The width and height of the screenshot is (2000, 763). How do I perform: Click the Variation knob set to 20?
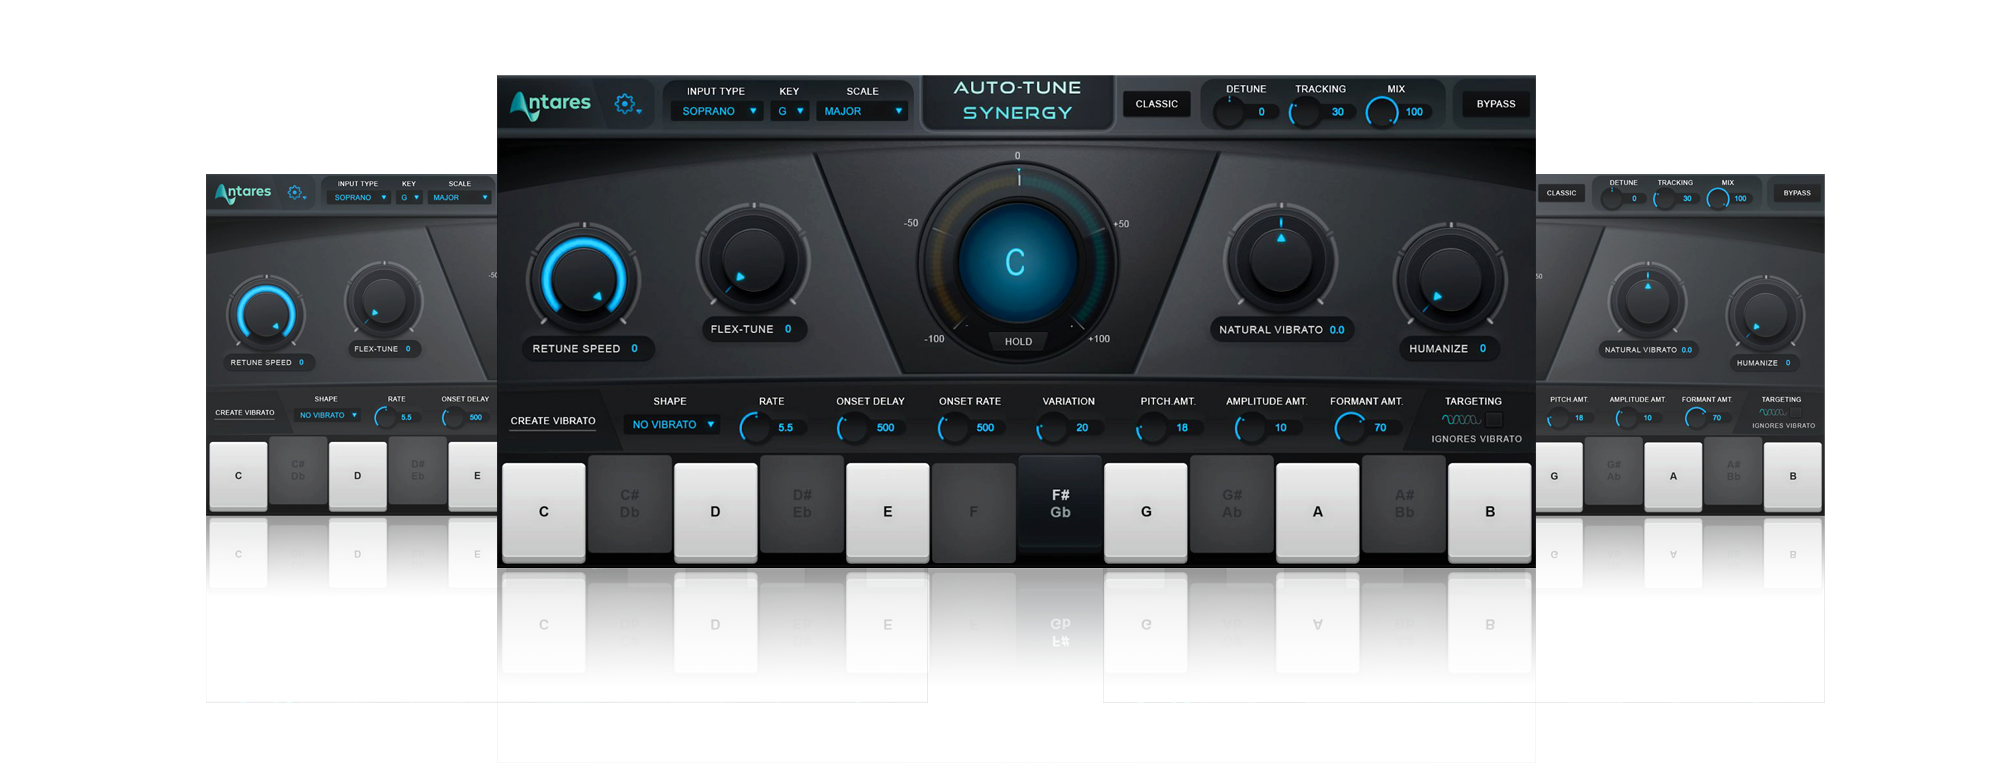1051,428
